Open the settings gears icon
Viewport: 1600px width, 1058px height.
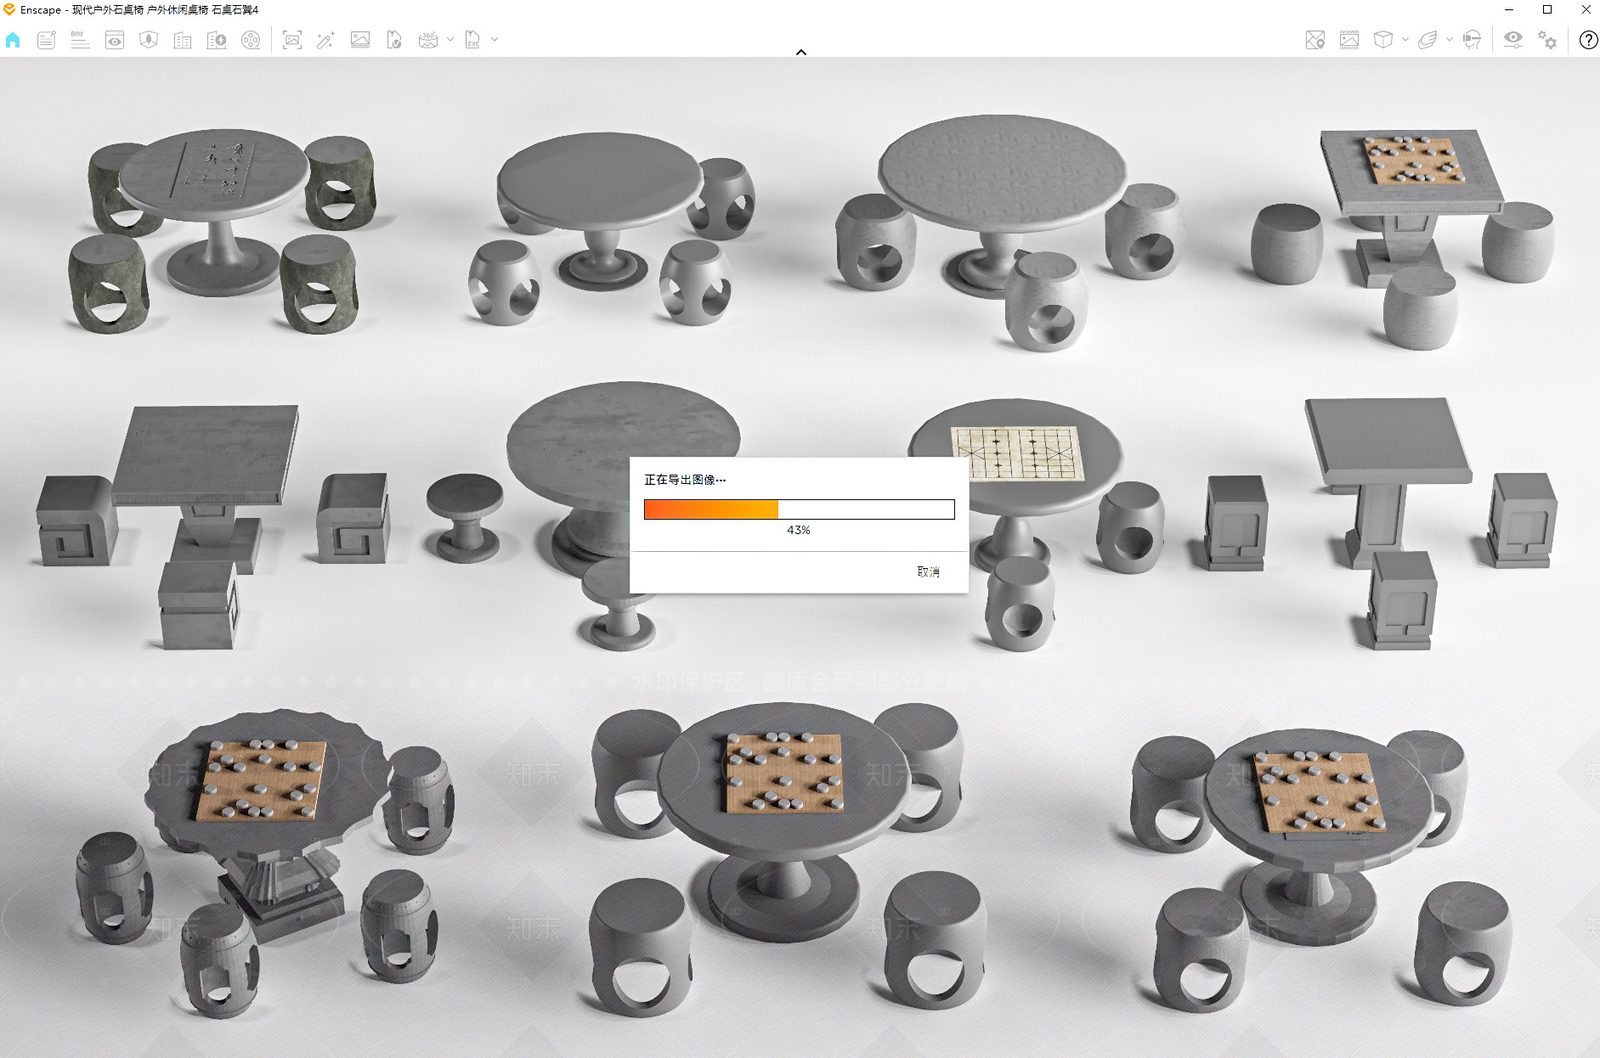[1547, 40]
